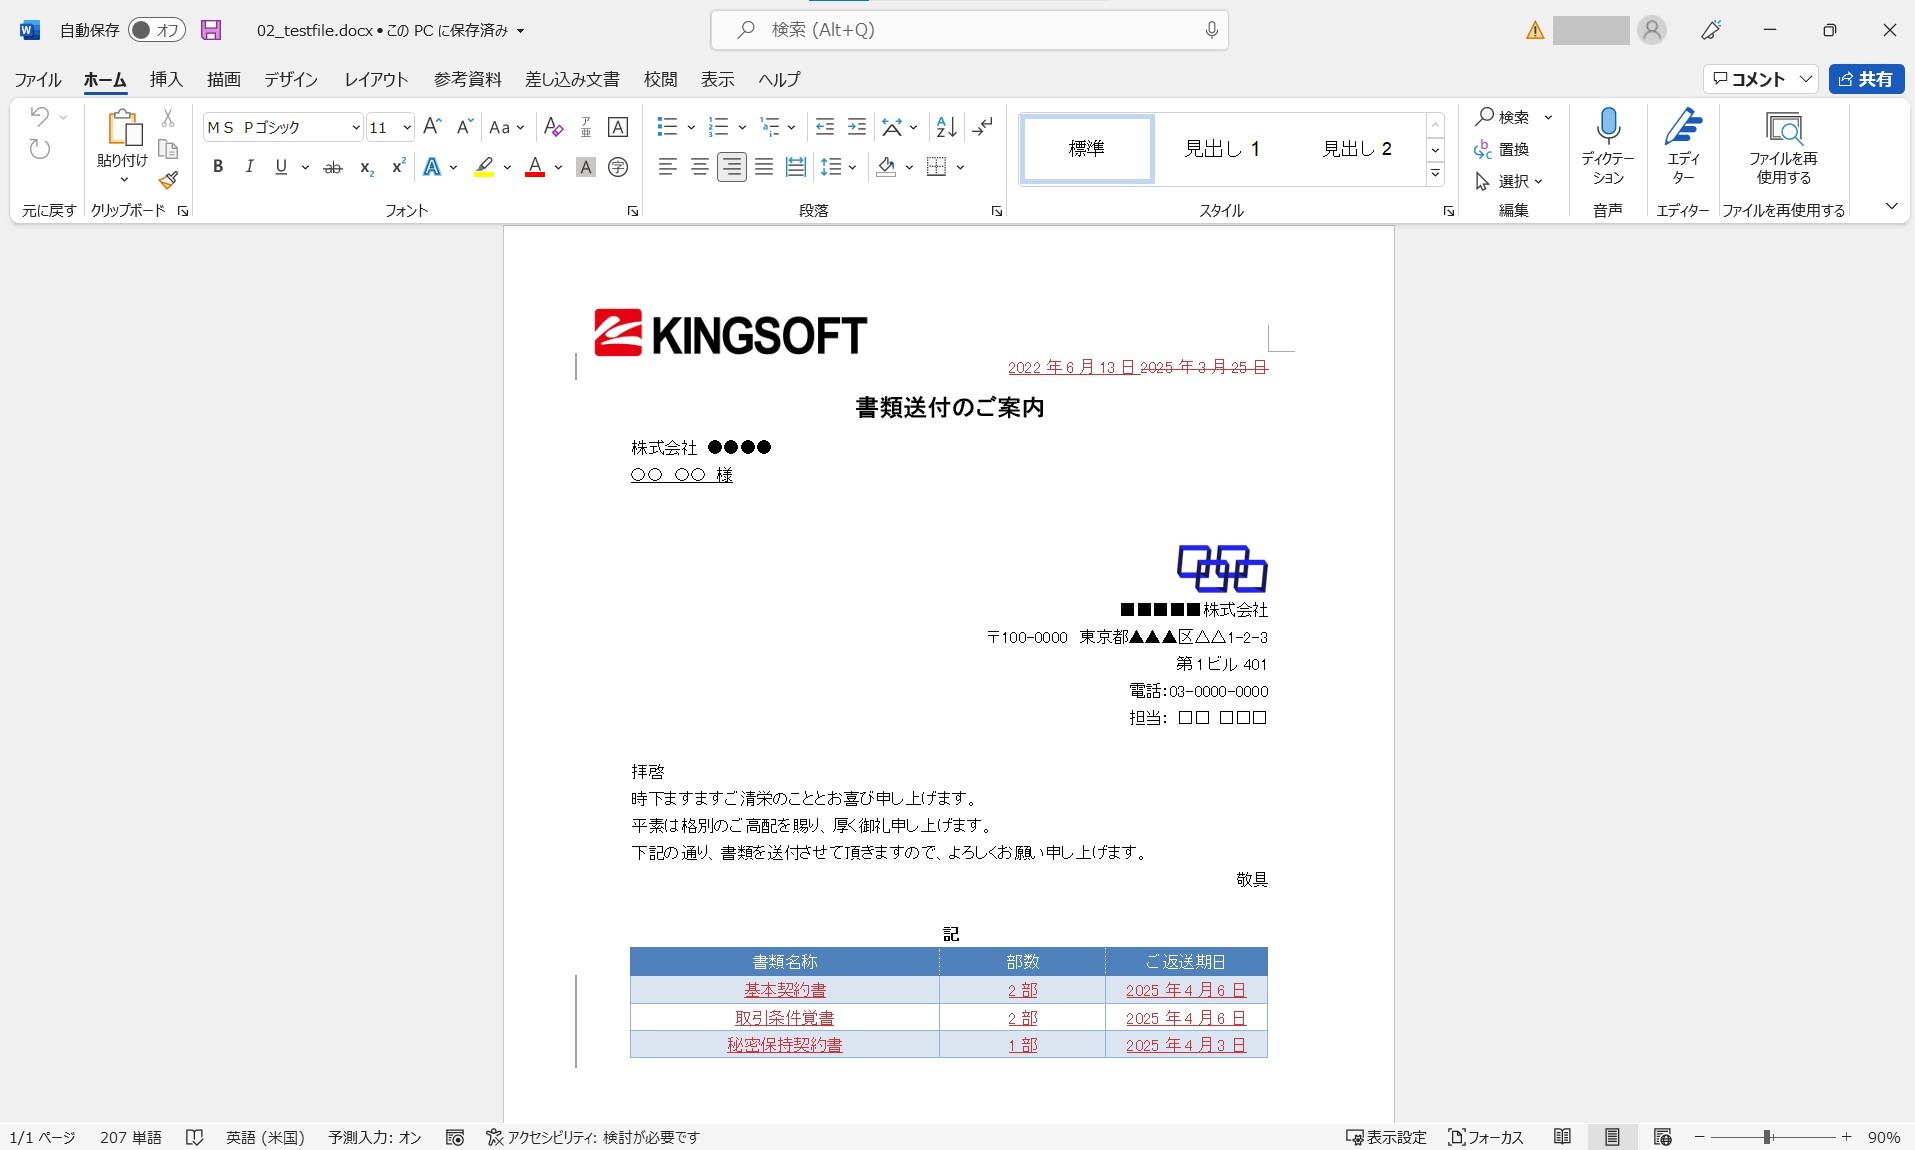Click the 共有 (Share) button
The image size is (1915, 1150).
click(1866, 79)
